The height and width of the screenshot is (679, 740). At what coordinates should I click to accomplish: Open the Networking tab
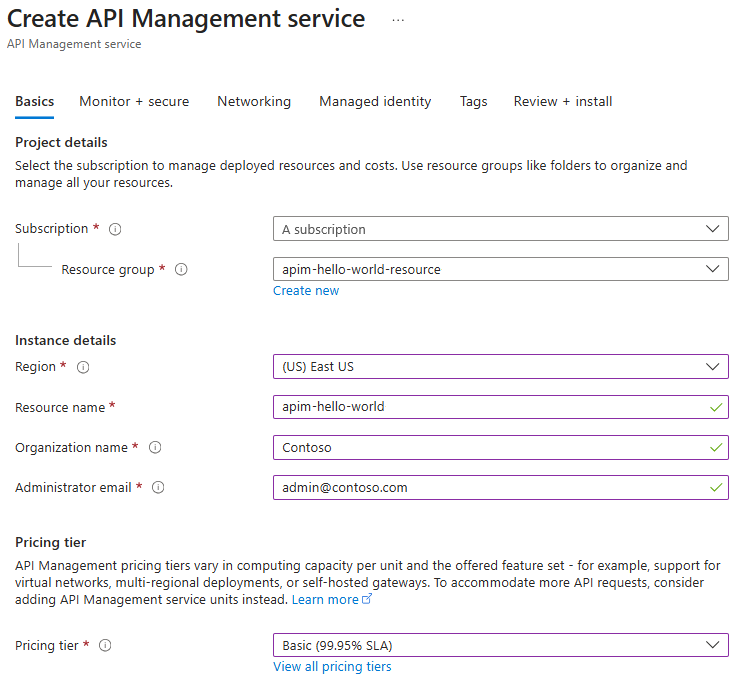[x=254, y=101]
